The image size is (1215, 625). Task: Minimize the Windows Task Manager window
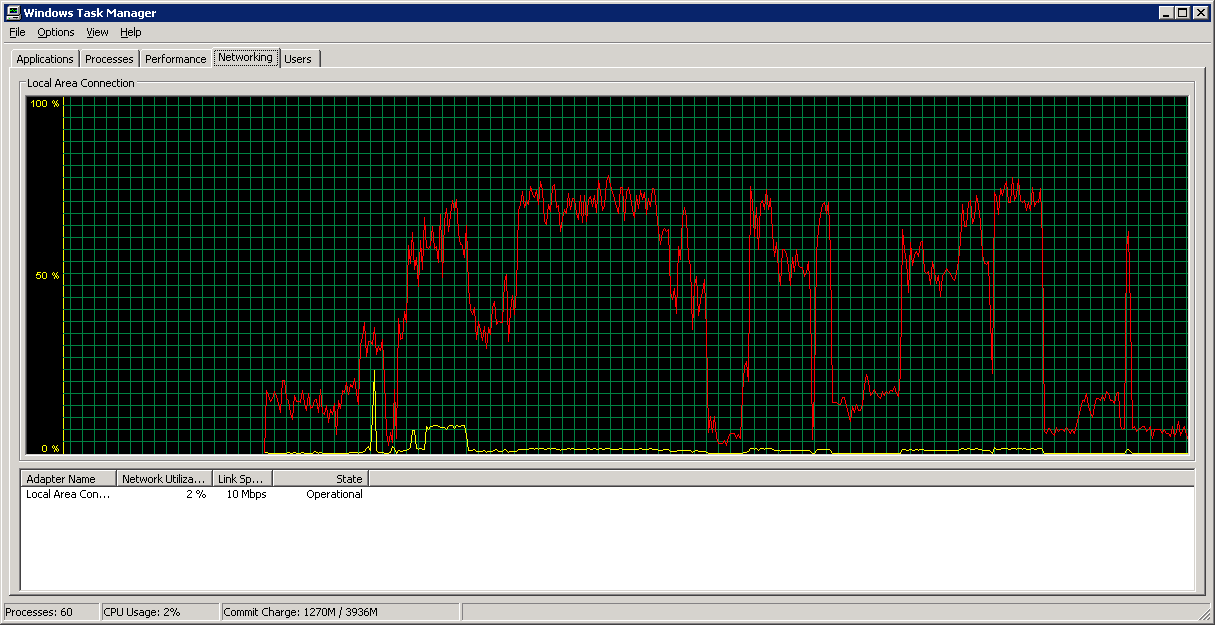pos(1166,13)
